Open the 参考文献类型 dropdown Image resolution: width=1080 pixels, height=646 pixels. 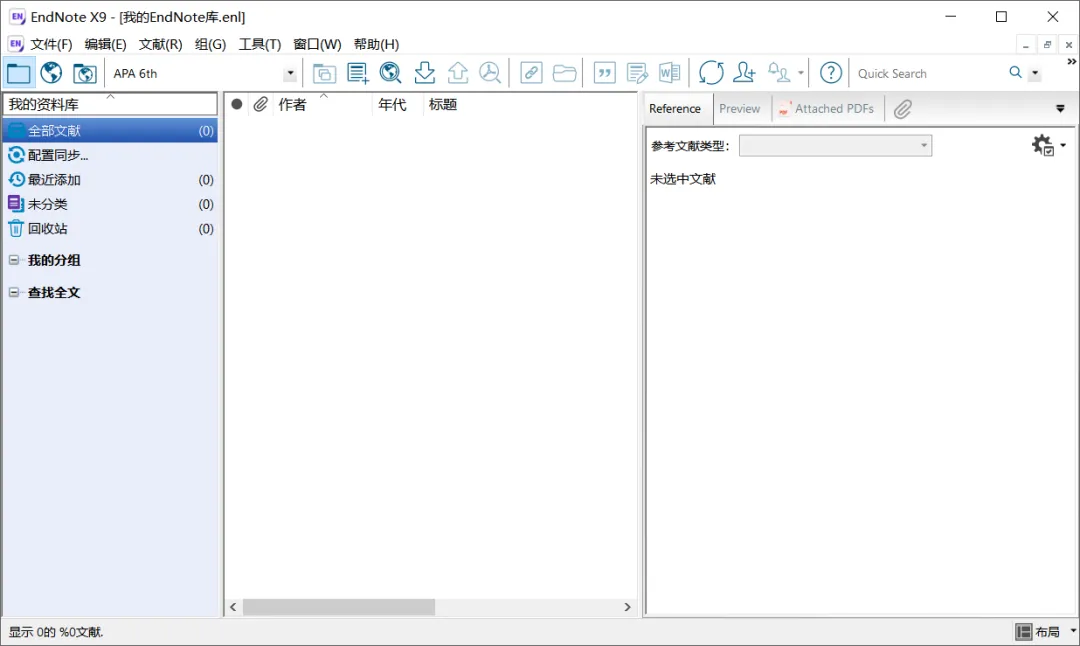[835, 145]
